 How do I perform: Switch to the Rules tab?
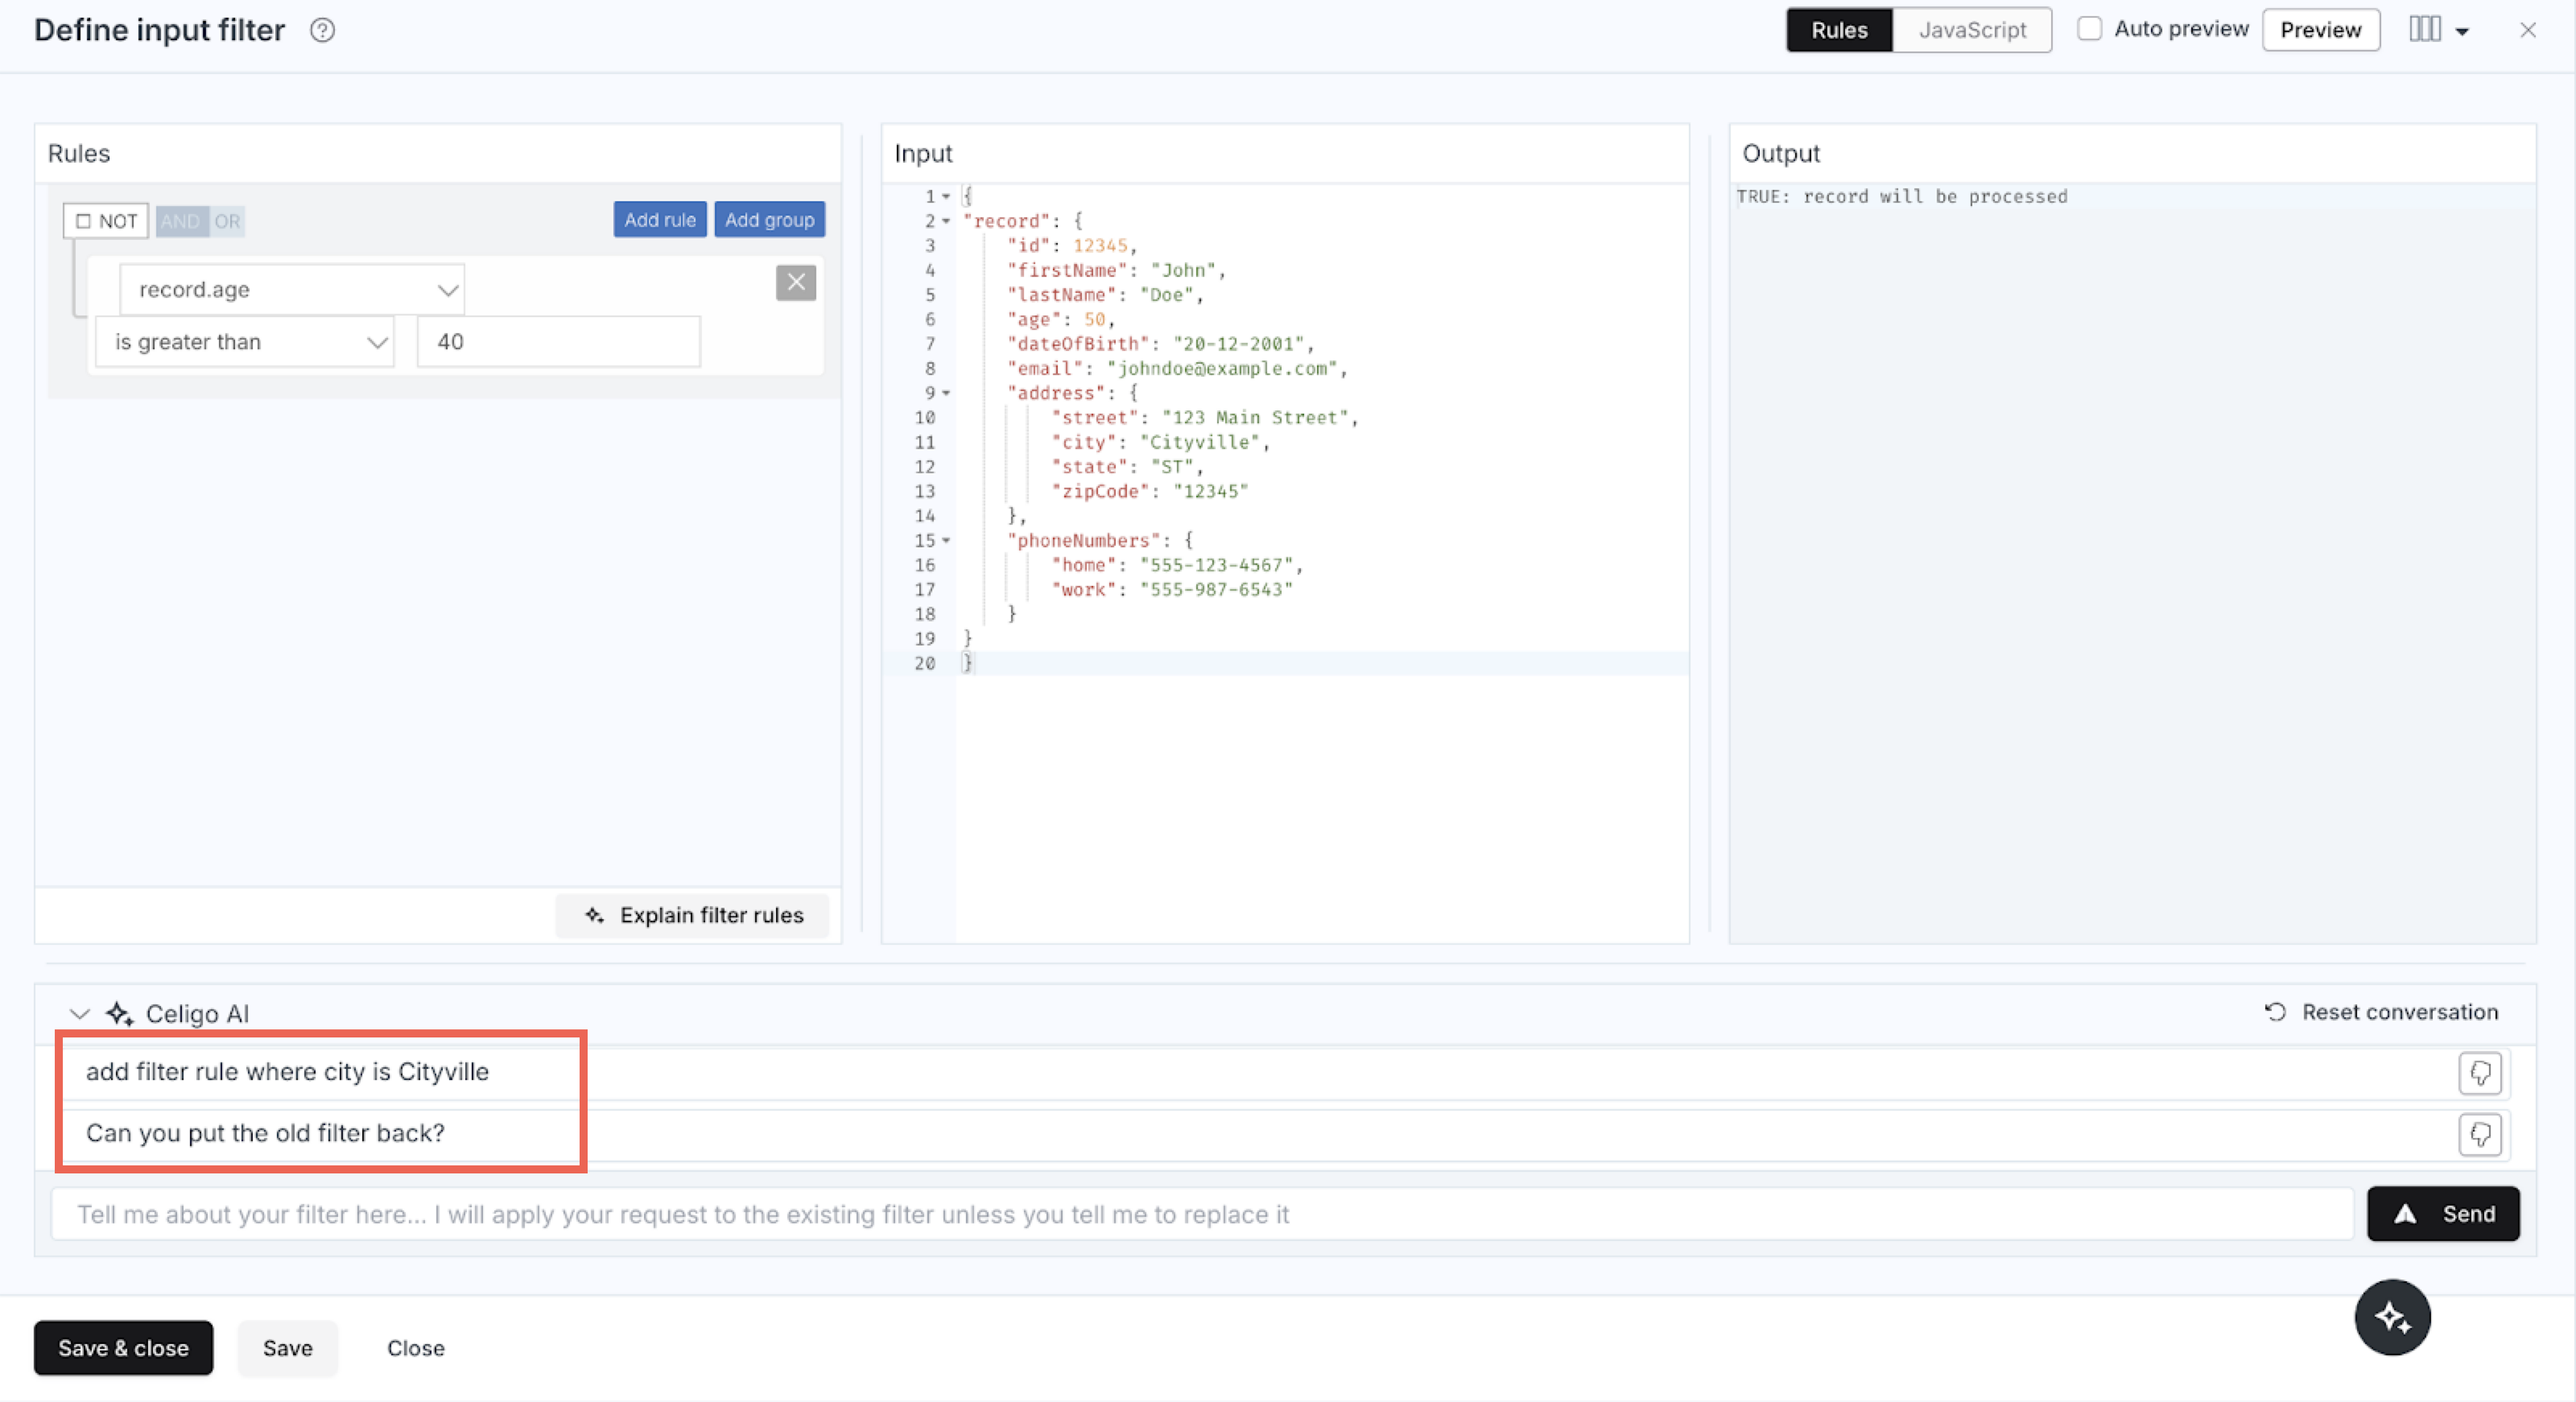tap(1839, 30)
